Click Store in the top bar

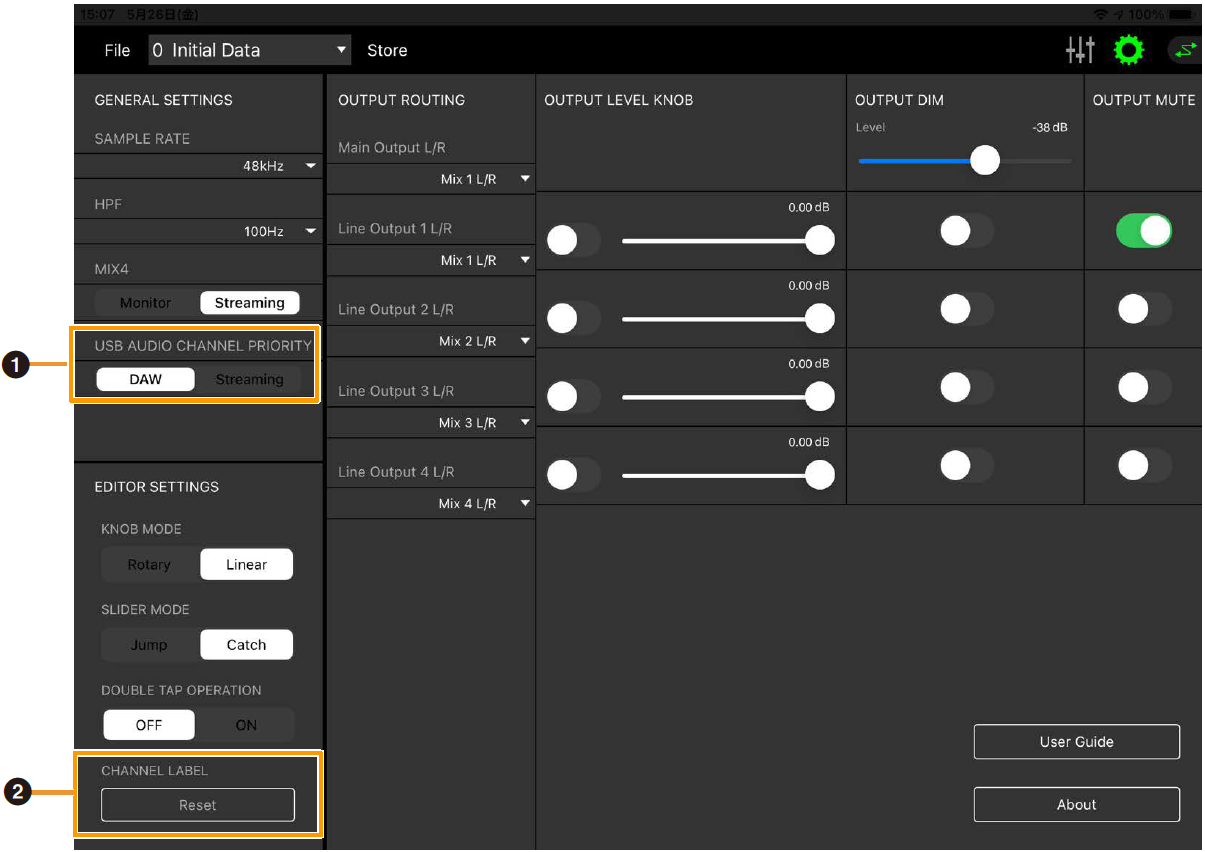point(387,50)
